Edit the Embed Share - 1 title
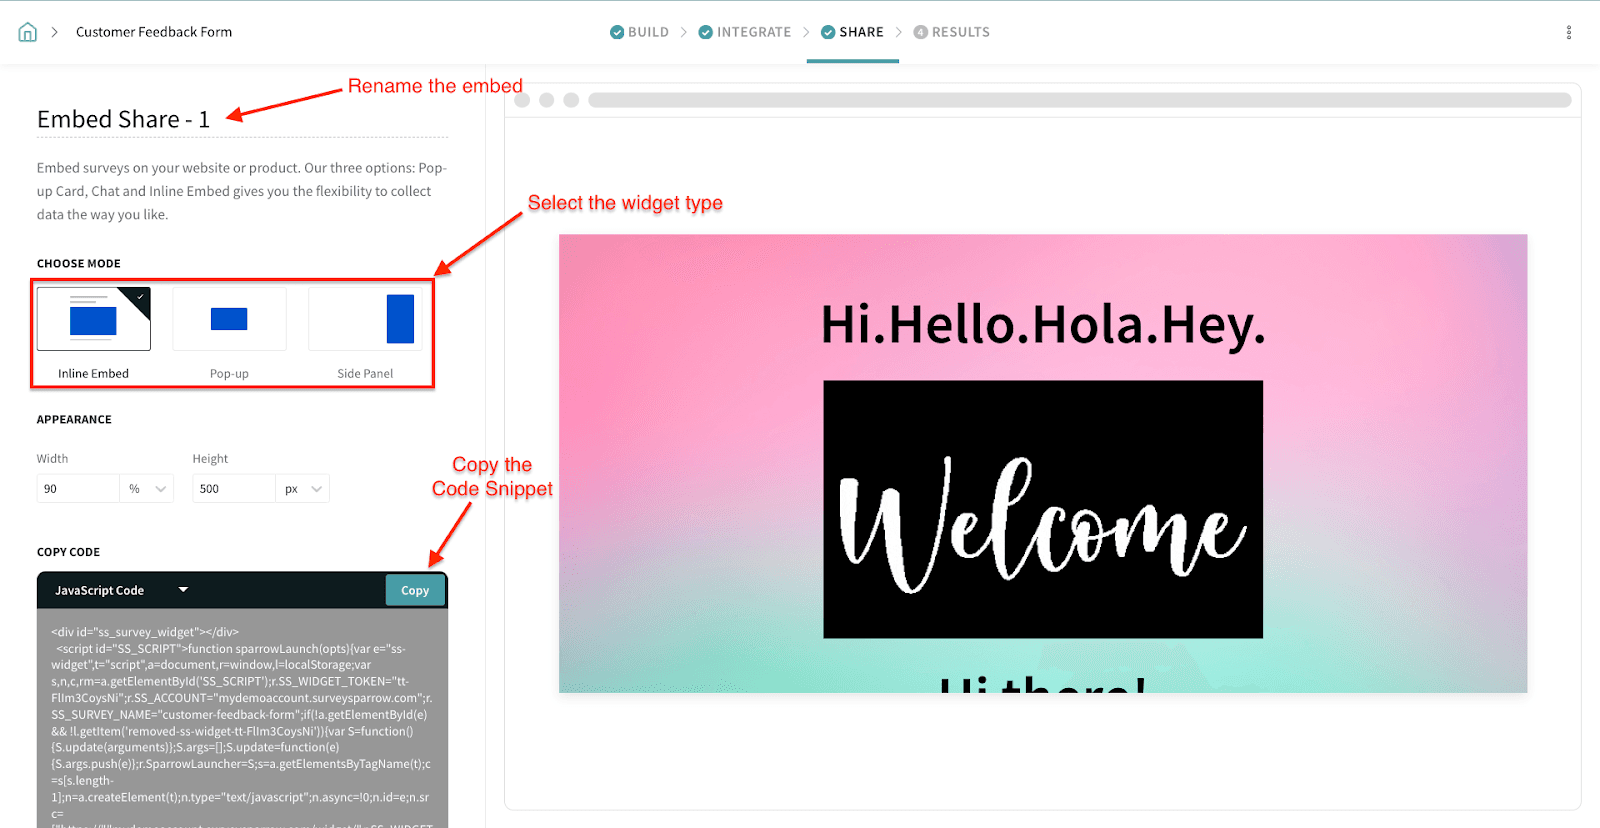This screenshot has height=828, width=1600. point(124,120)
